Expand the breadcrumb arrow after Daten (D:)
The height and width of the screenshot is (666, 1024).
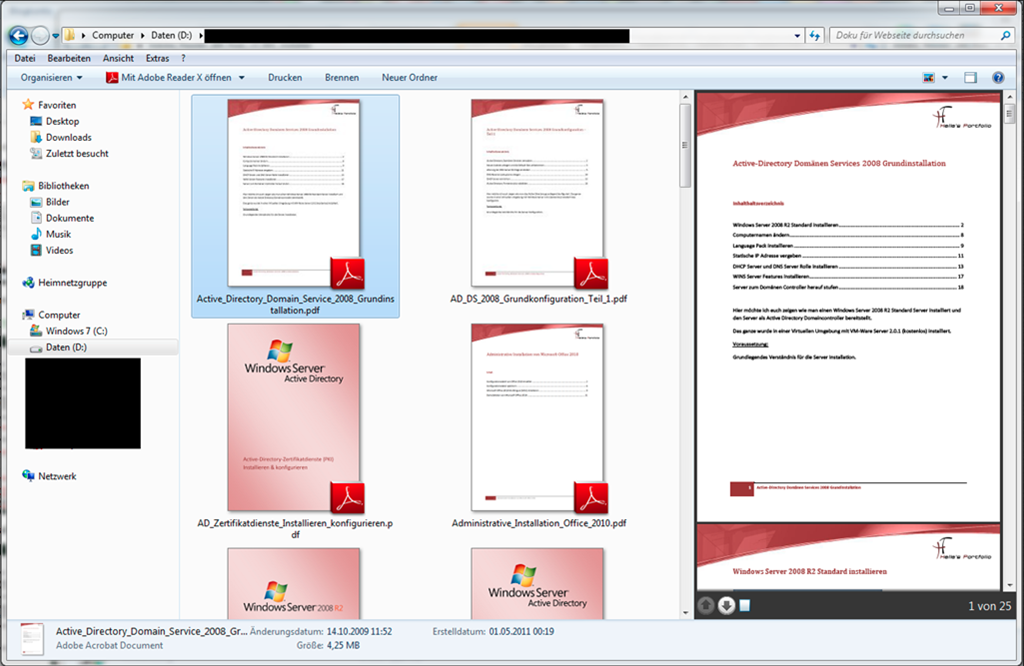pos(200,35)
